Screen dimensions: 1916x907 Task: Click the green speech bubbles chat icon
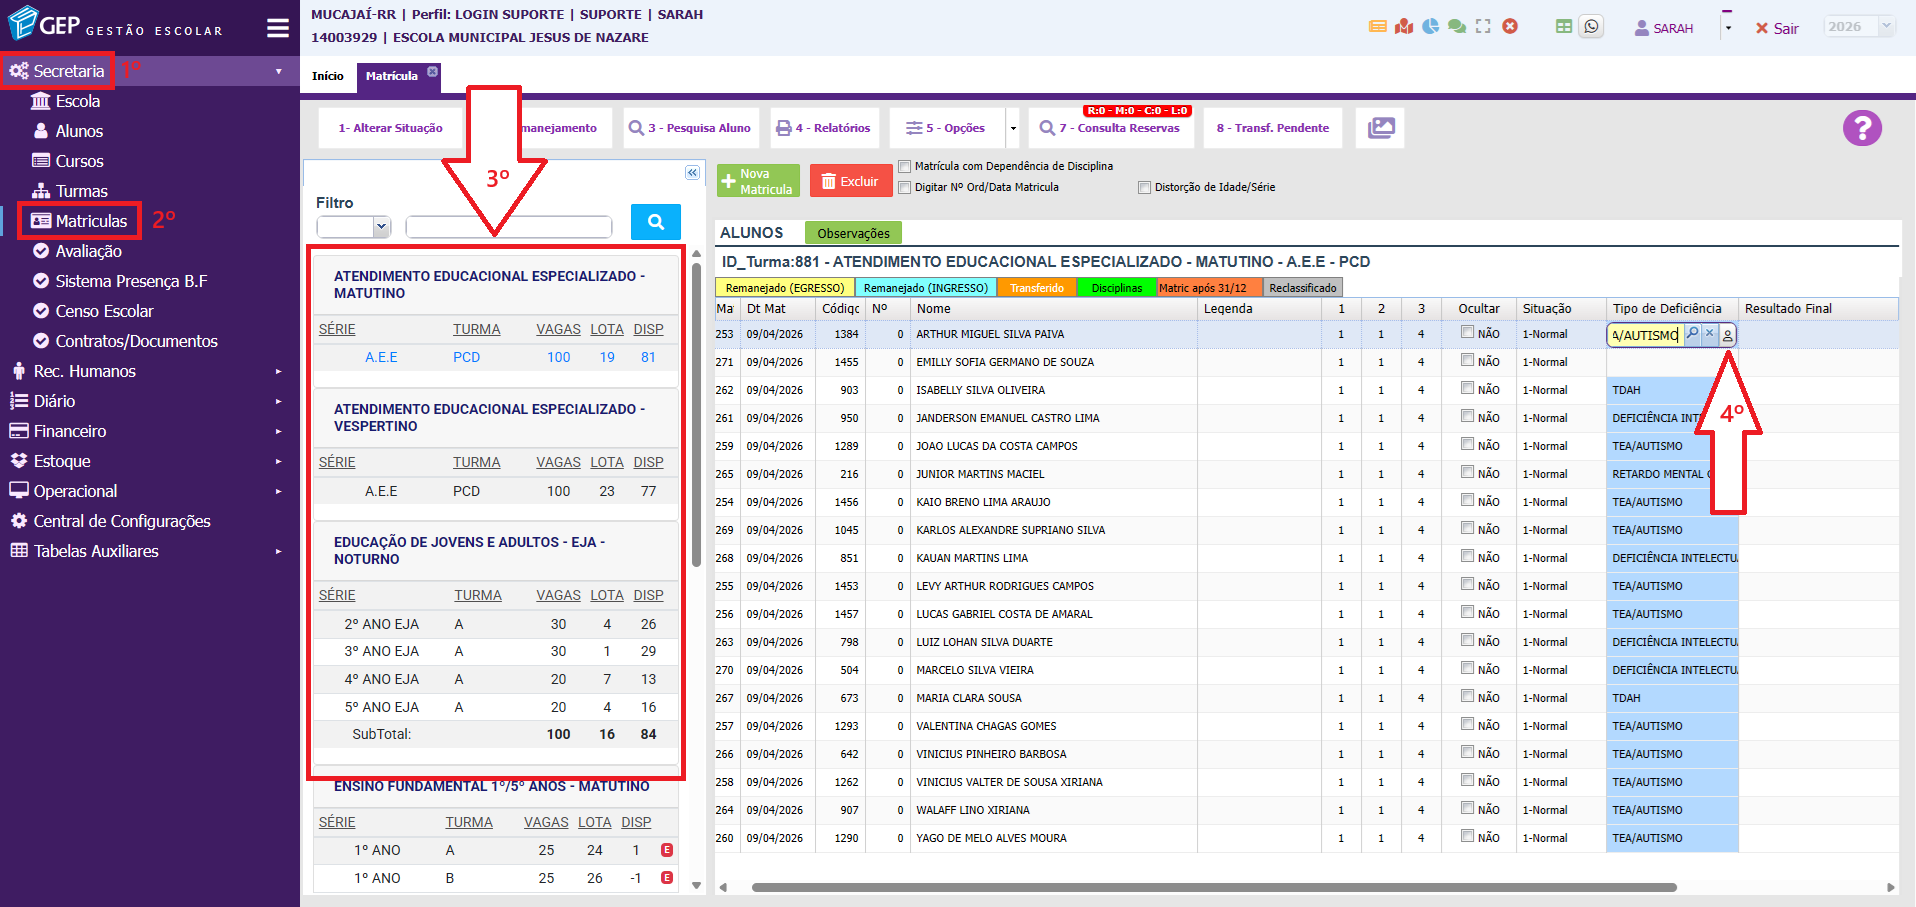[1457, 27]
